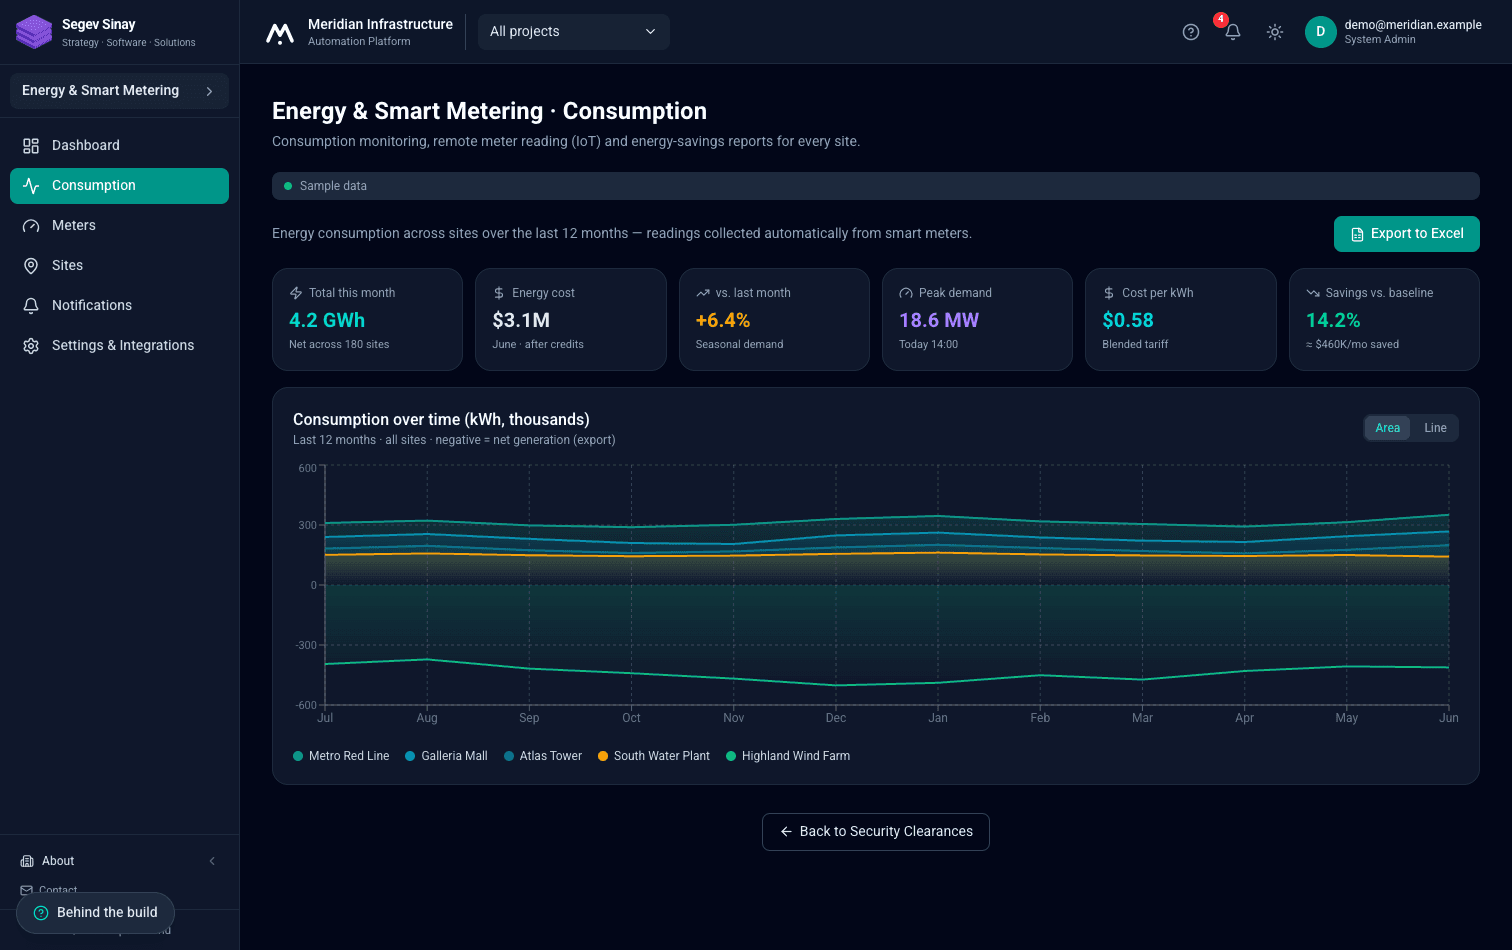The width and height of the screenshot is (1512, 950).
Task: Select the Consumption menu item
Action: pos(119,186)
